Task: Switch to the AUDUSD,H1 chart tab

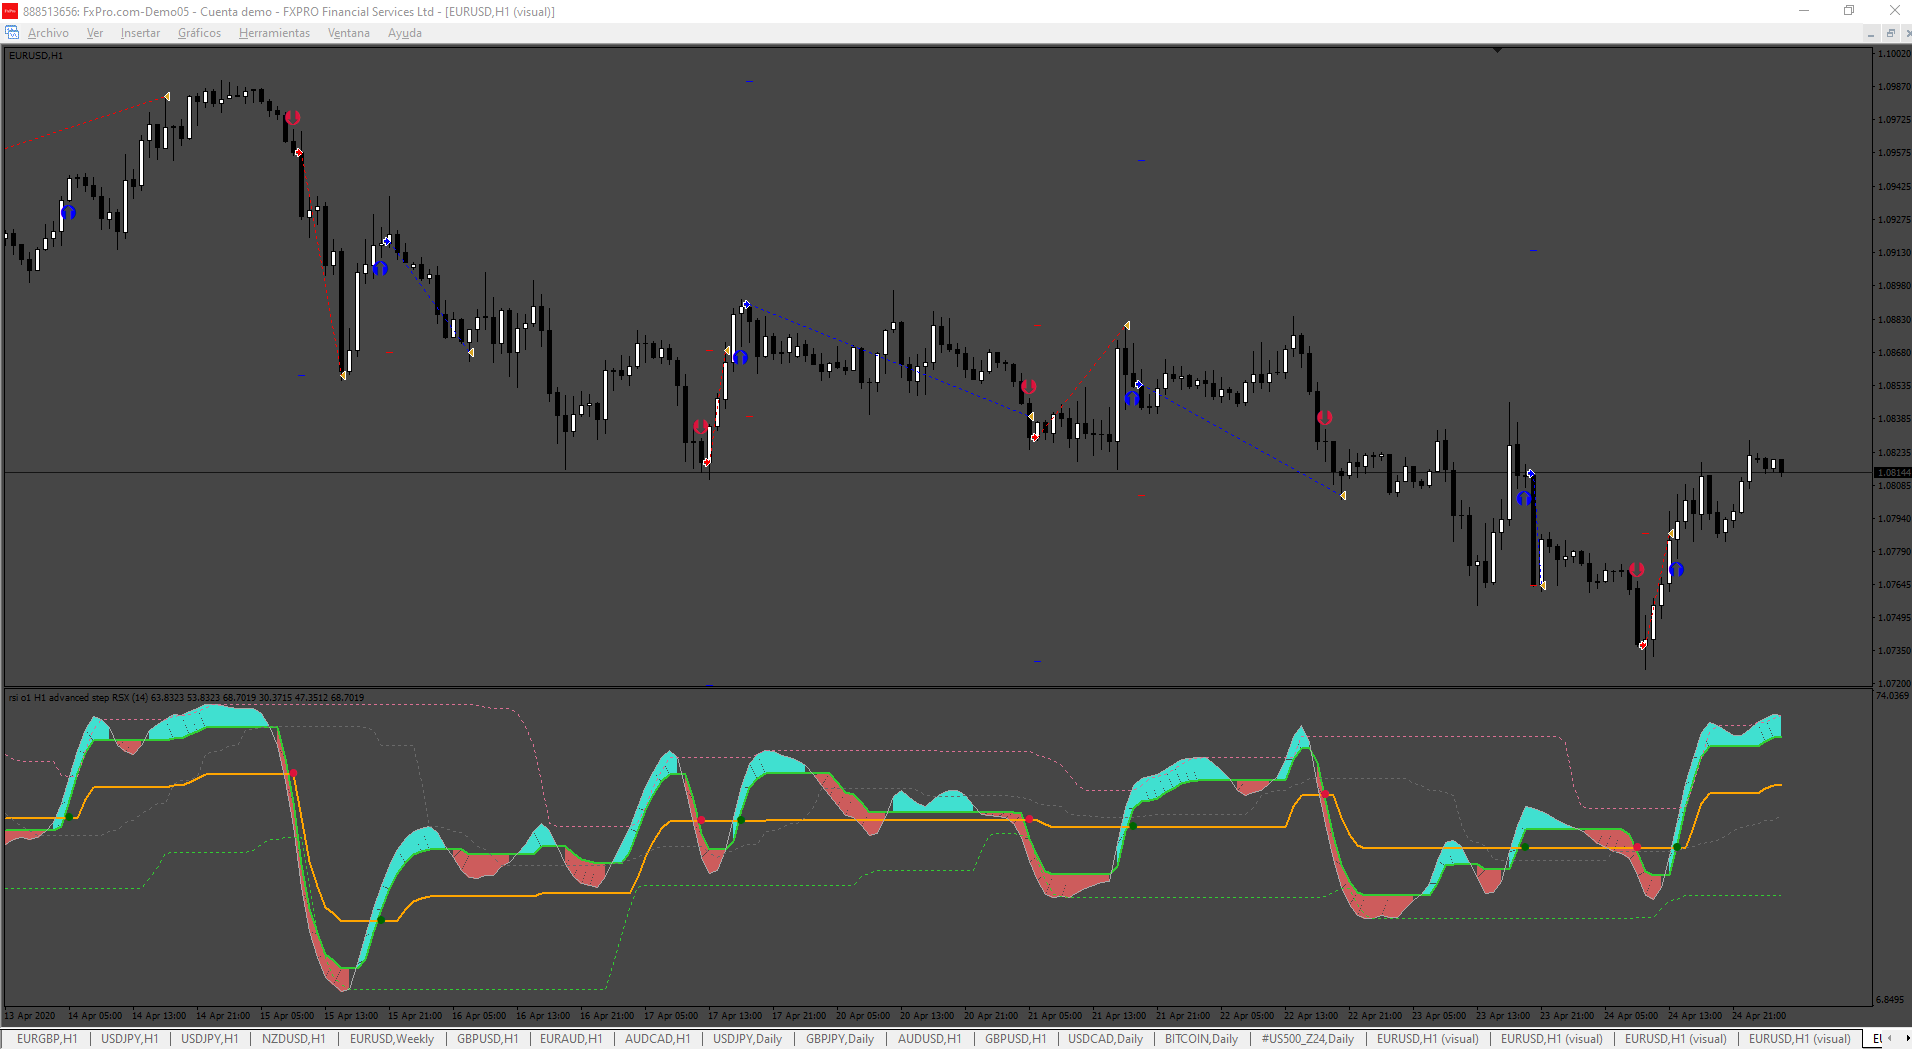Action: coord(930,1039)
